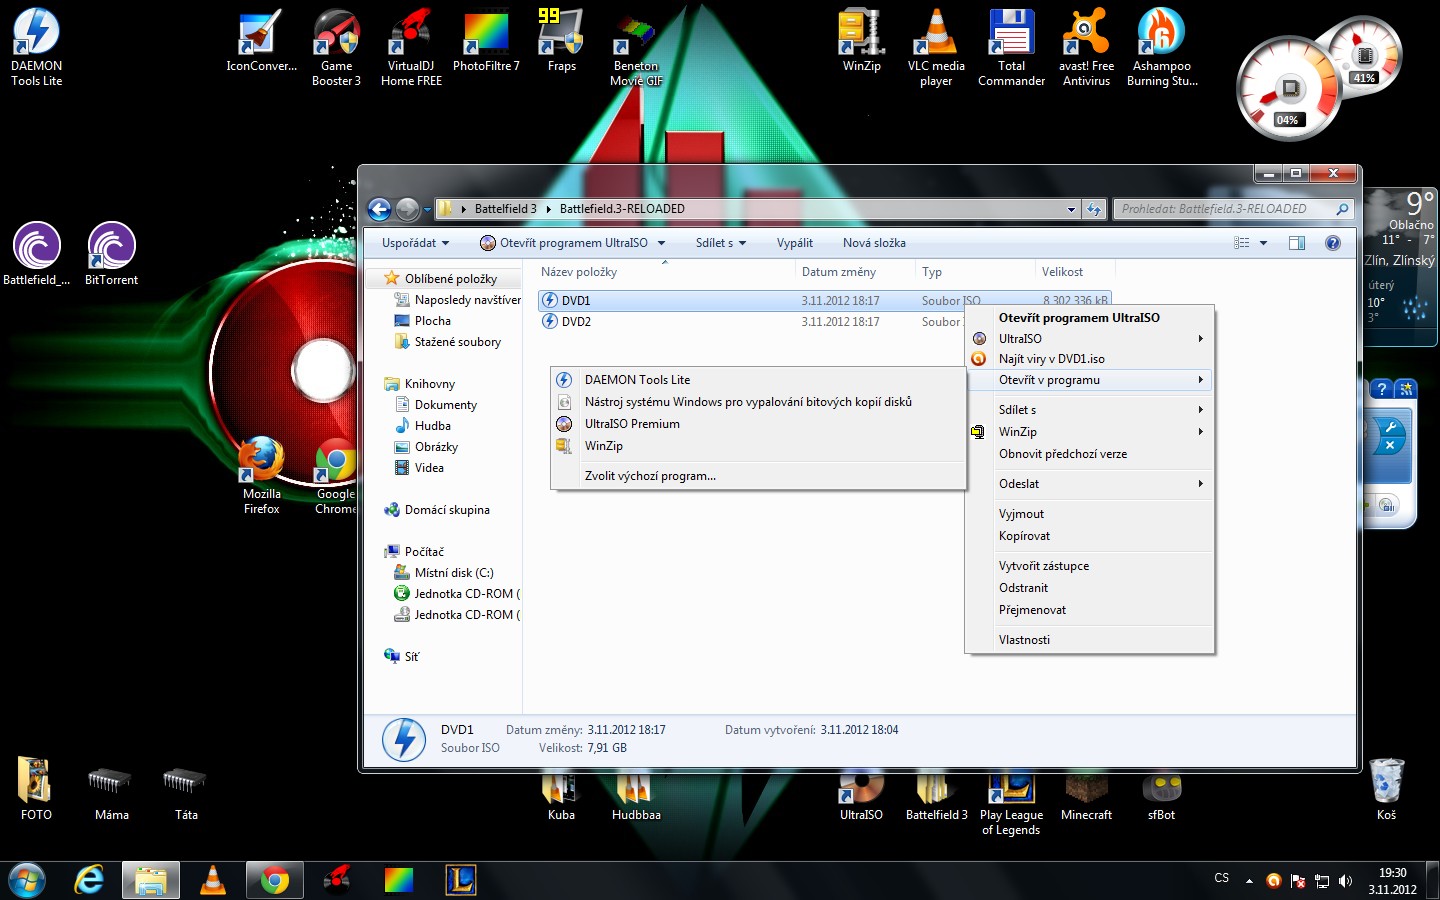Open the Koš recycle bin

(x=1386, y=789)
